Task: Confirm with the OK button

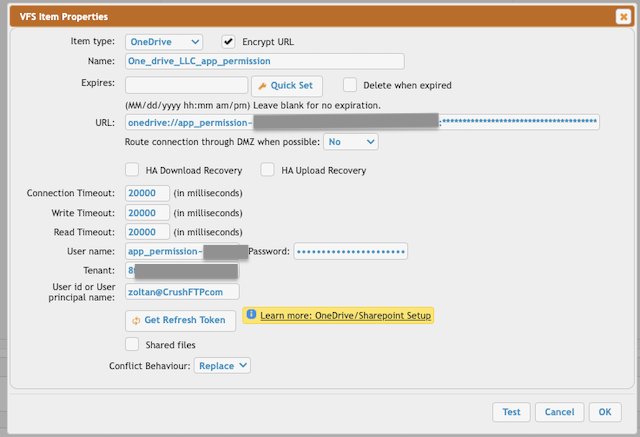Action: [x=605, y=412]
